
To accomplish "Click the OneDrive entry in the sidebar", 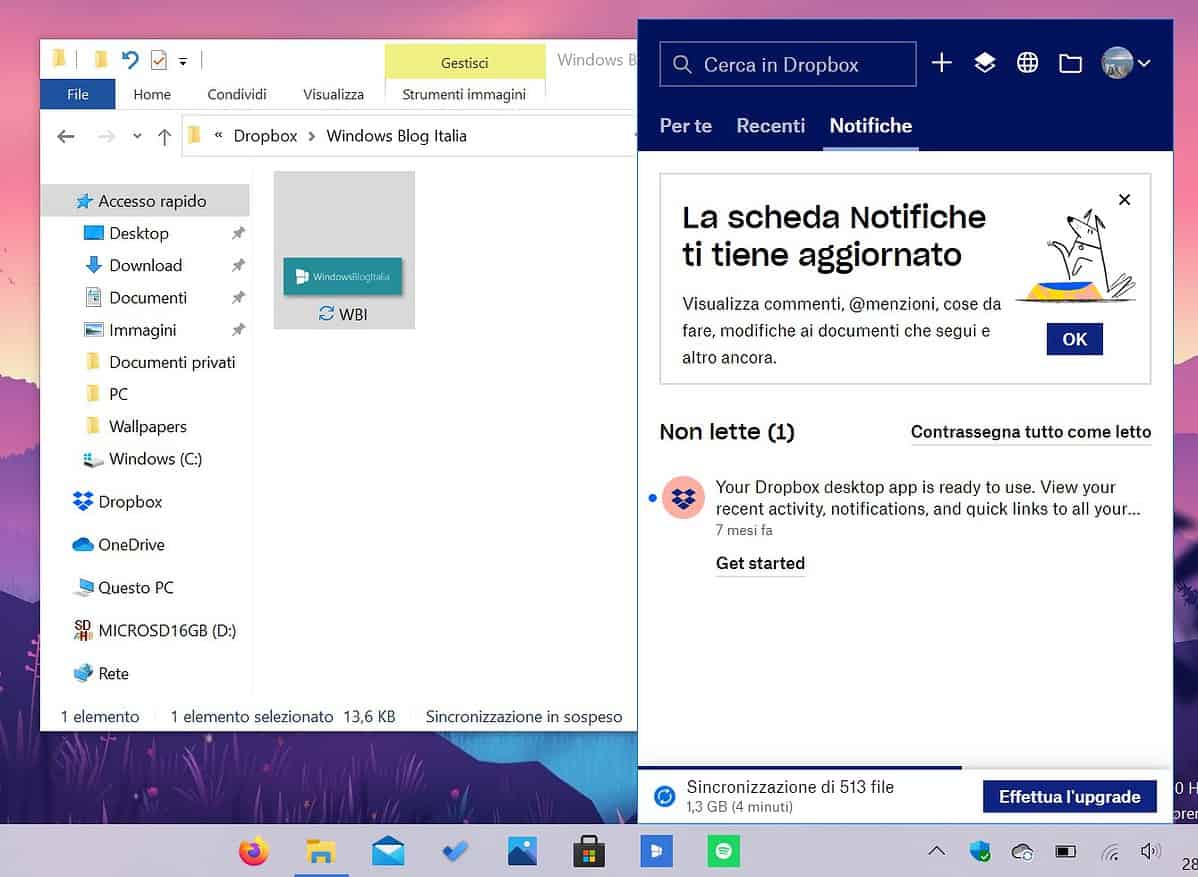I will coord(131,544).
